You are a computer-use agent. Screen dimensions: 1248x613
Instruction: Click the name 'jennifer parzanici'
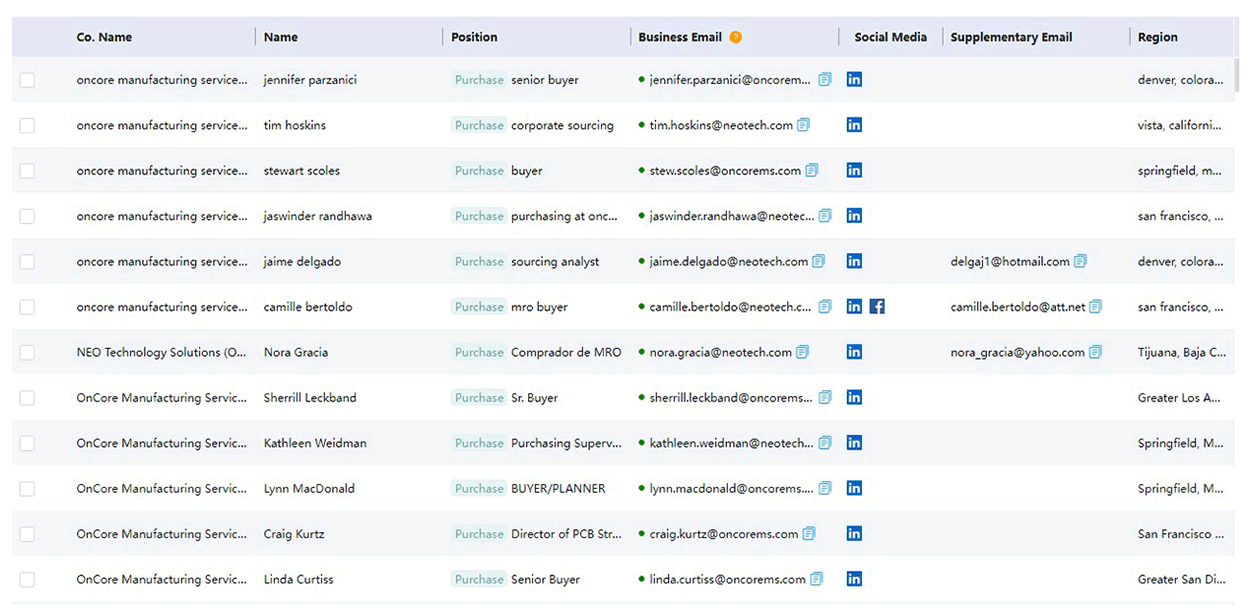tap(310, 80)
